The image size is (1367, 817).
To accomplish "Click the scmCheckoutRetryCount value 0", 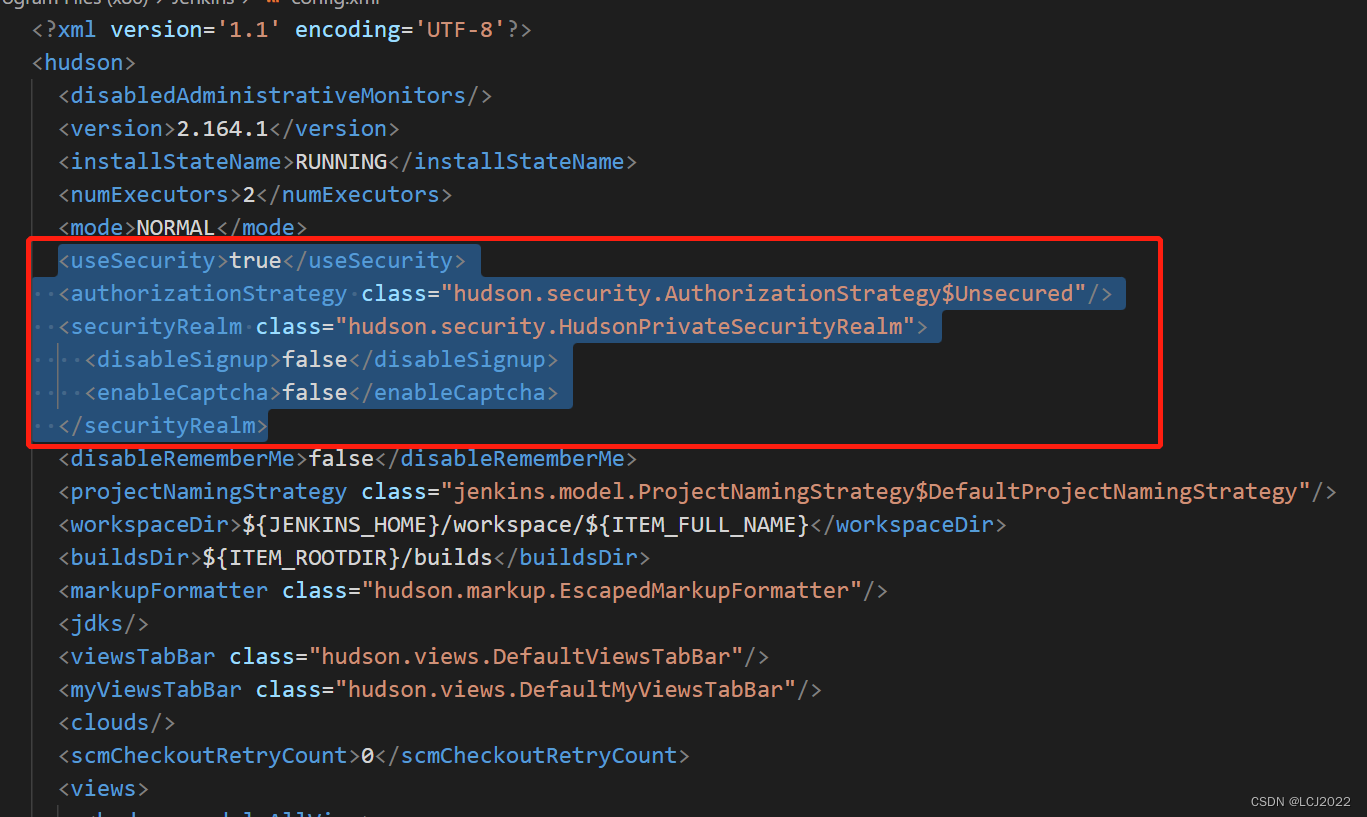I will point(367,755).
